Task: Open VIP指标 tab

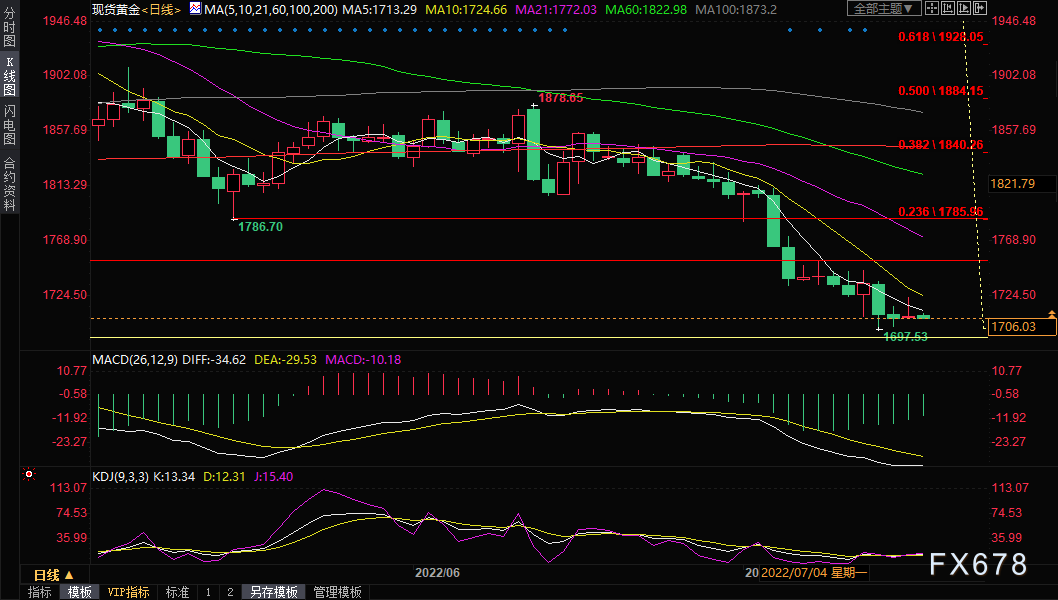Action: (x=128, y=592)
